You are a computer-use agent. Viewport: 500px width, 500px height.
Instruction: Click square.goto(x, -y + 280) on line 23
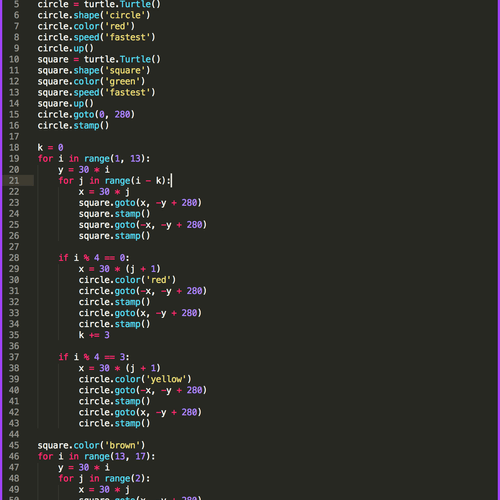[x=140, y=203]
